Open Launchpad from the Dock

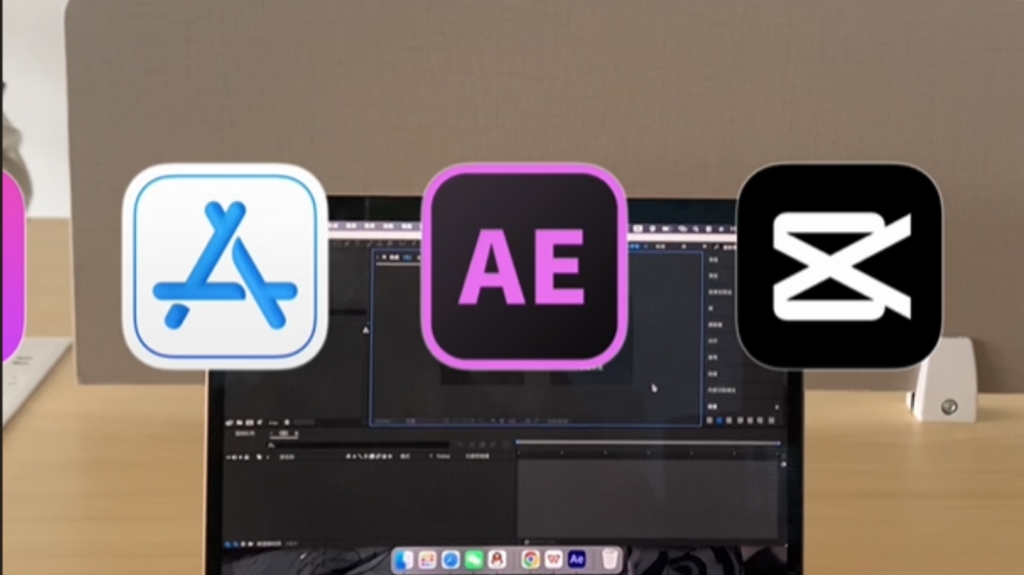point(427,560)
